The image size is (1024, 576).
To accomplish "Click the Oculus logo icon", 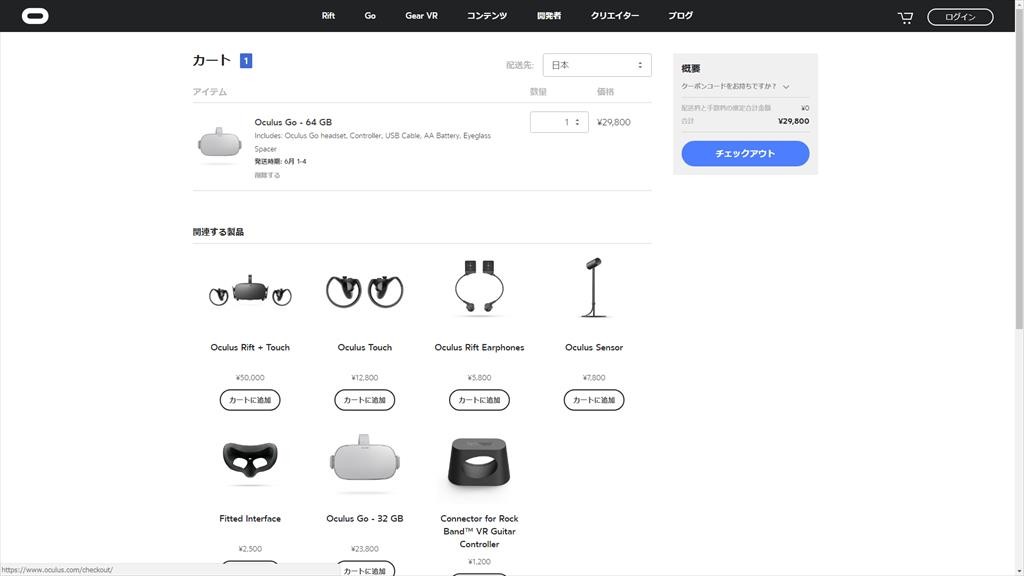I will click(35, 16).
